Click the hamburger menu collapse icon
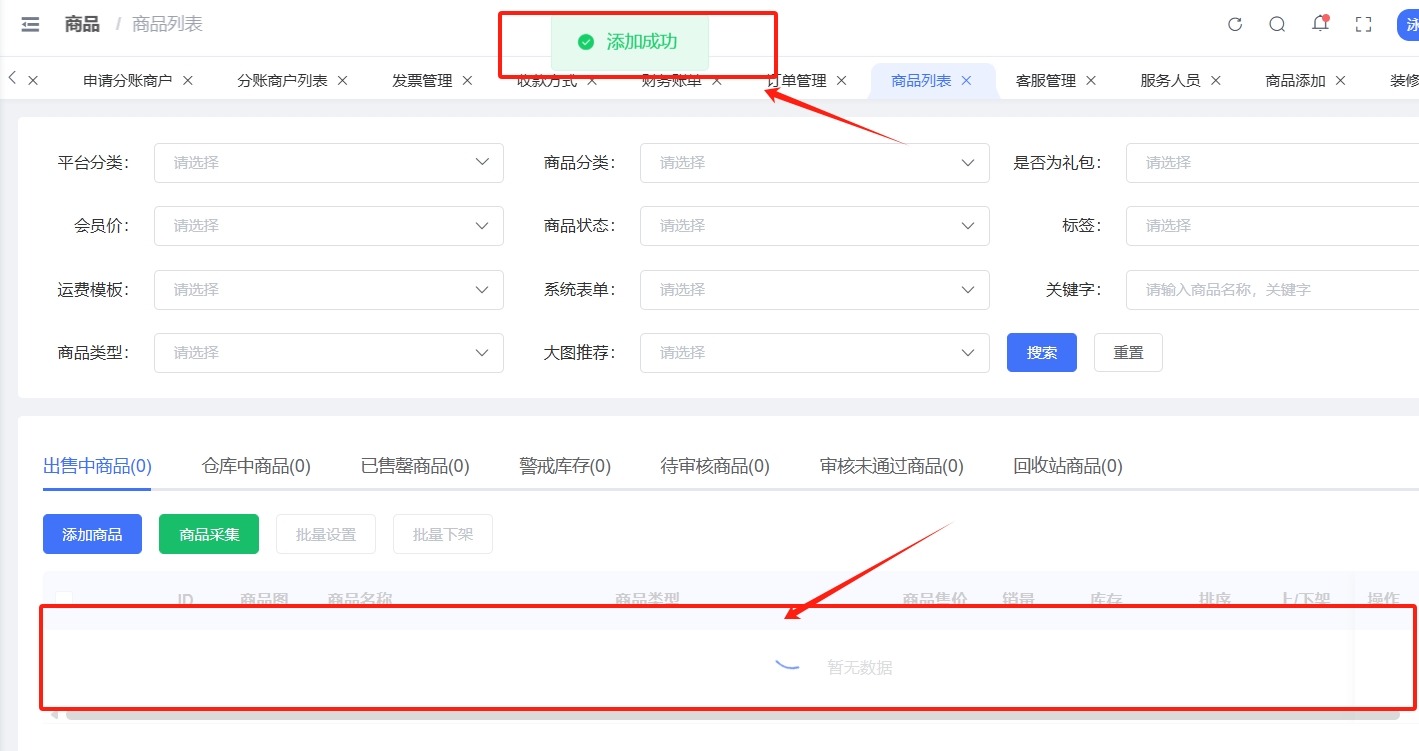 coord(30,25)
